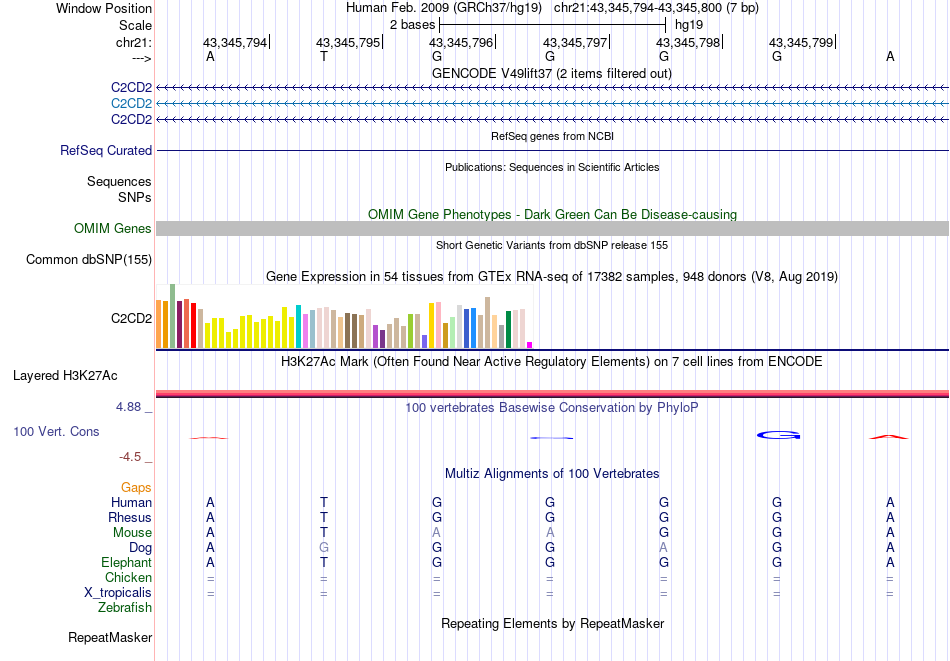
Task: Click the RefSeq Curated gene line
Action: click(552, 150)
